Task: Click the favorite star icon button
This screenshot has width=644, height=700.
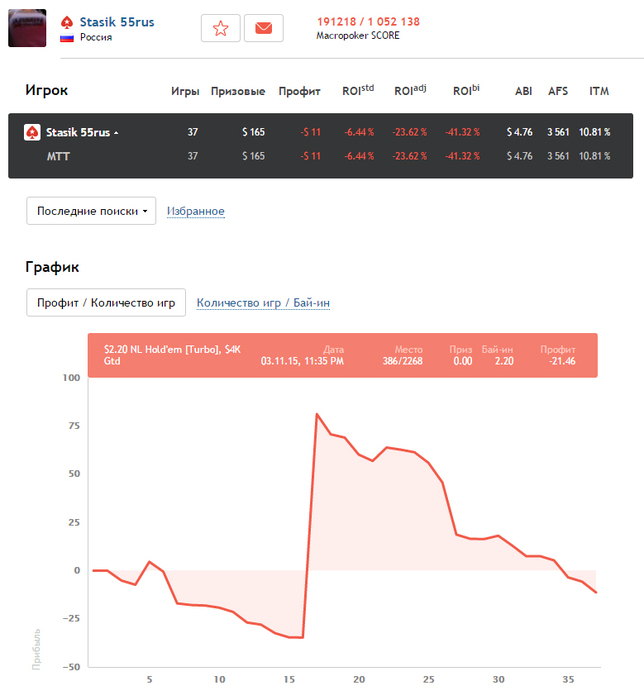Action: (x=220, y=28)
